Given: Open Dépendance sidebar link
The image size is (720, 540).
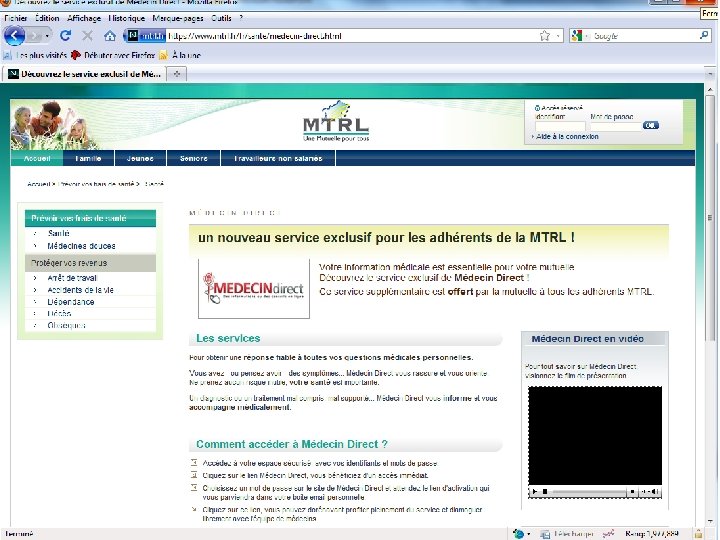Looking at the screenshot, I should (x=71, y=302).
